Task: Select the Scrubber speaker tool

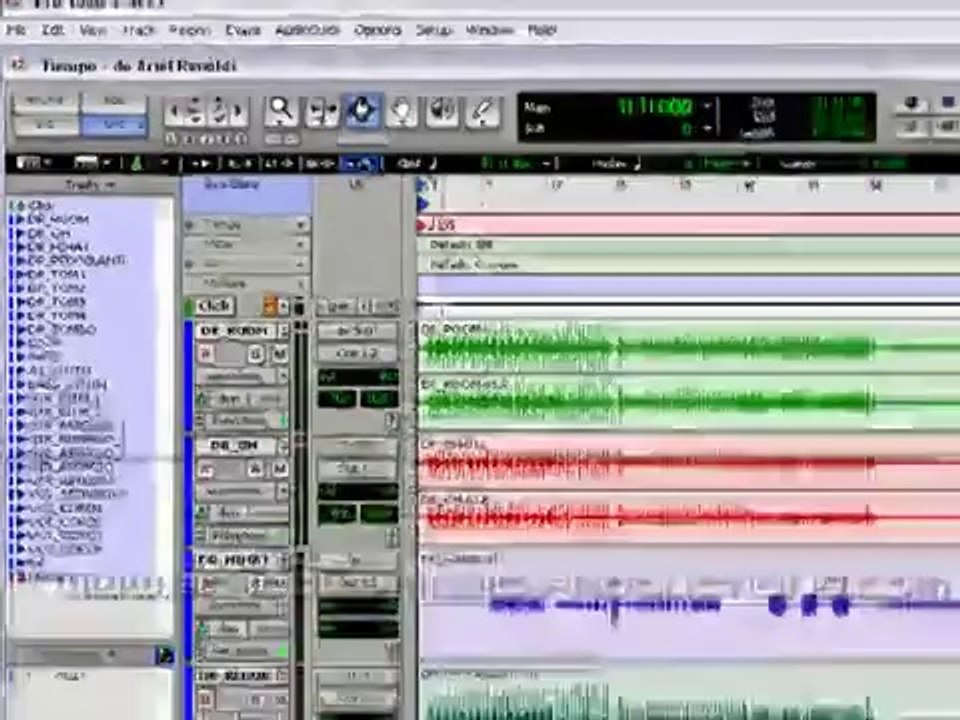Action: tap(442, 110)
